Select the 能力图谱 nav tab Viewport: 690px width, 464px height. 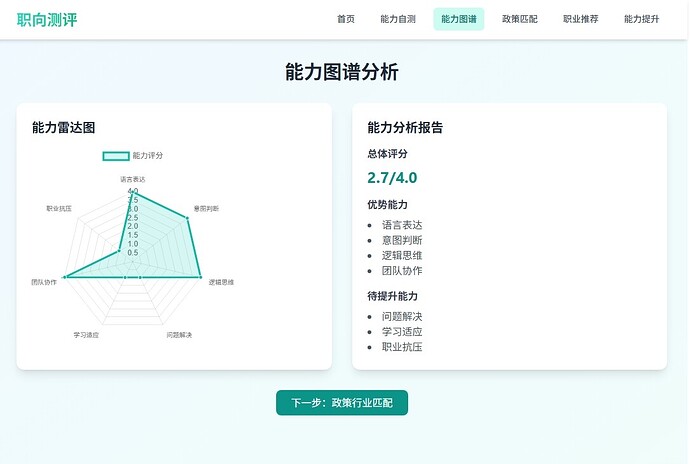point(459,19)
